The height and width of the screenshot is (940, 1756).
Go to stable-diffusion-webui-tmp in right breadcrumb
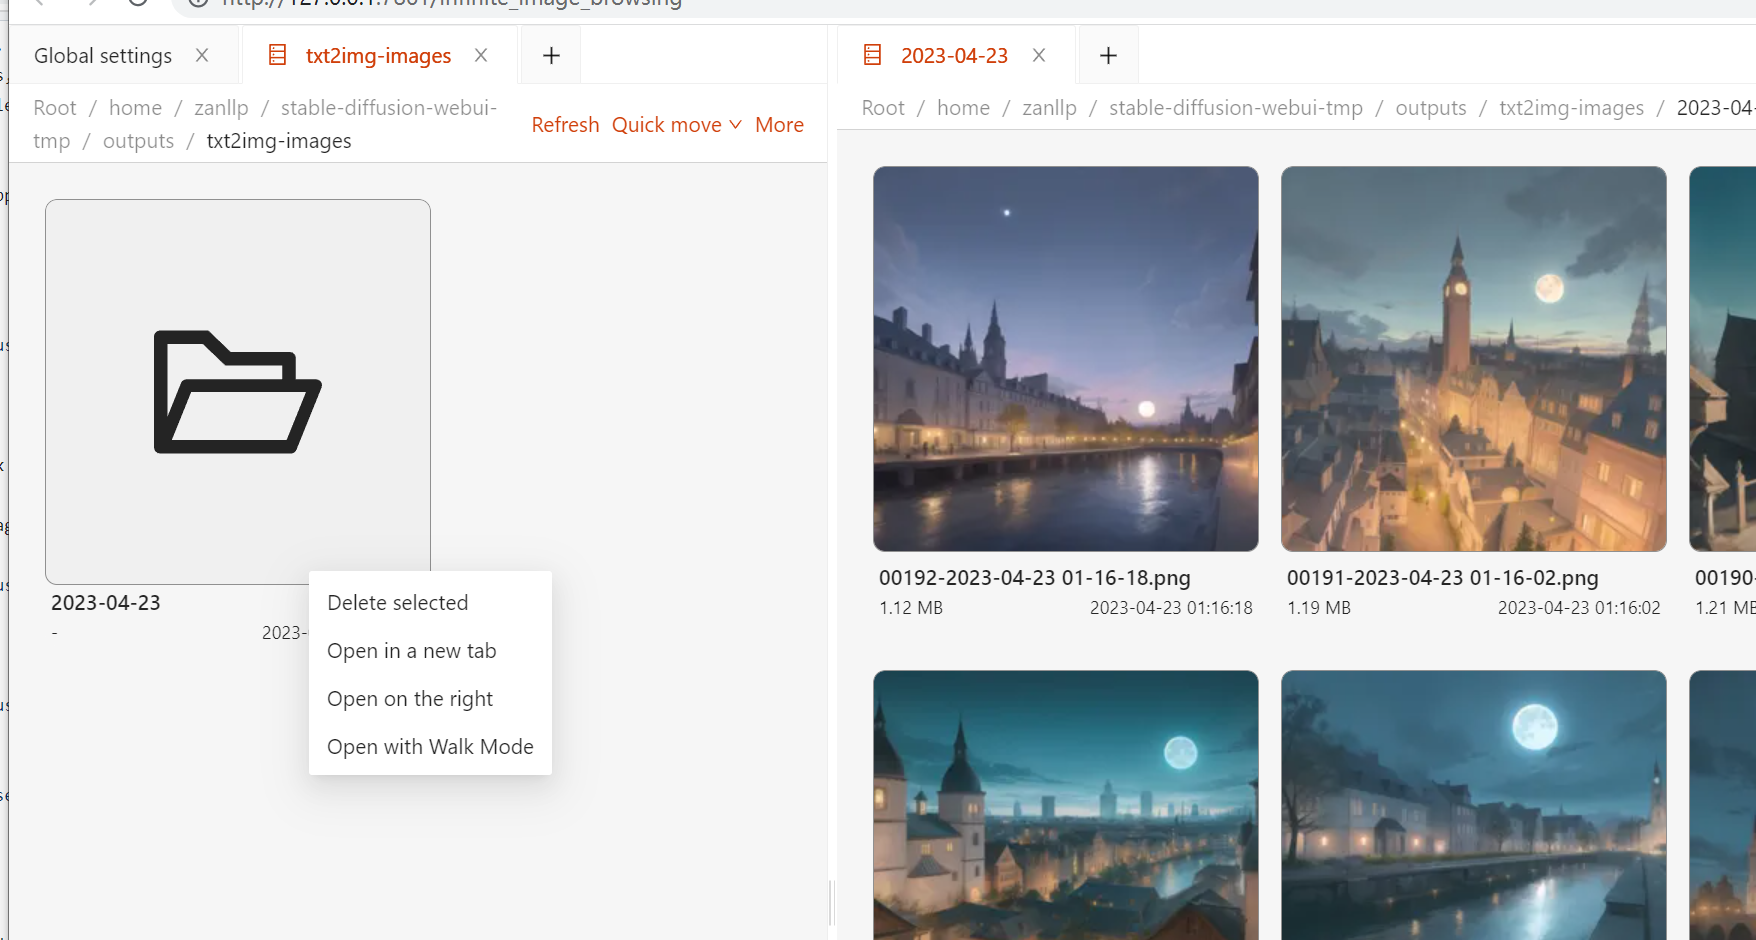(x=1236, y=108)
